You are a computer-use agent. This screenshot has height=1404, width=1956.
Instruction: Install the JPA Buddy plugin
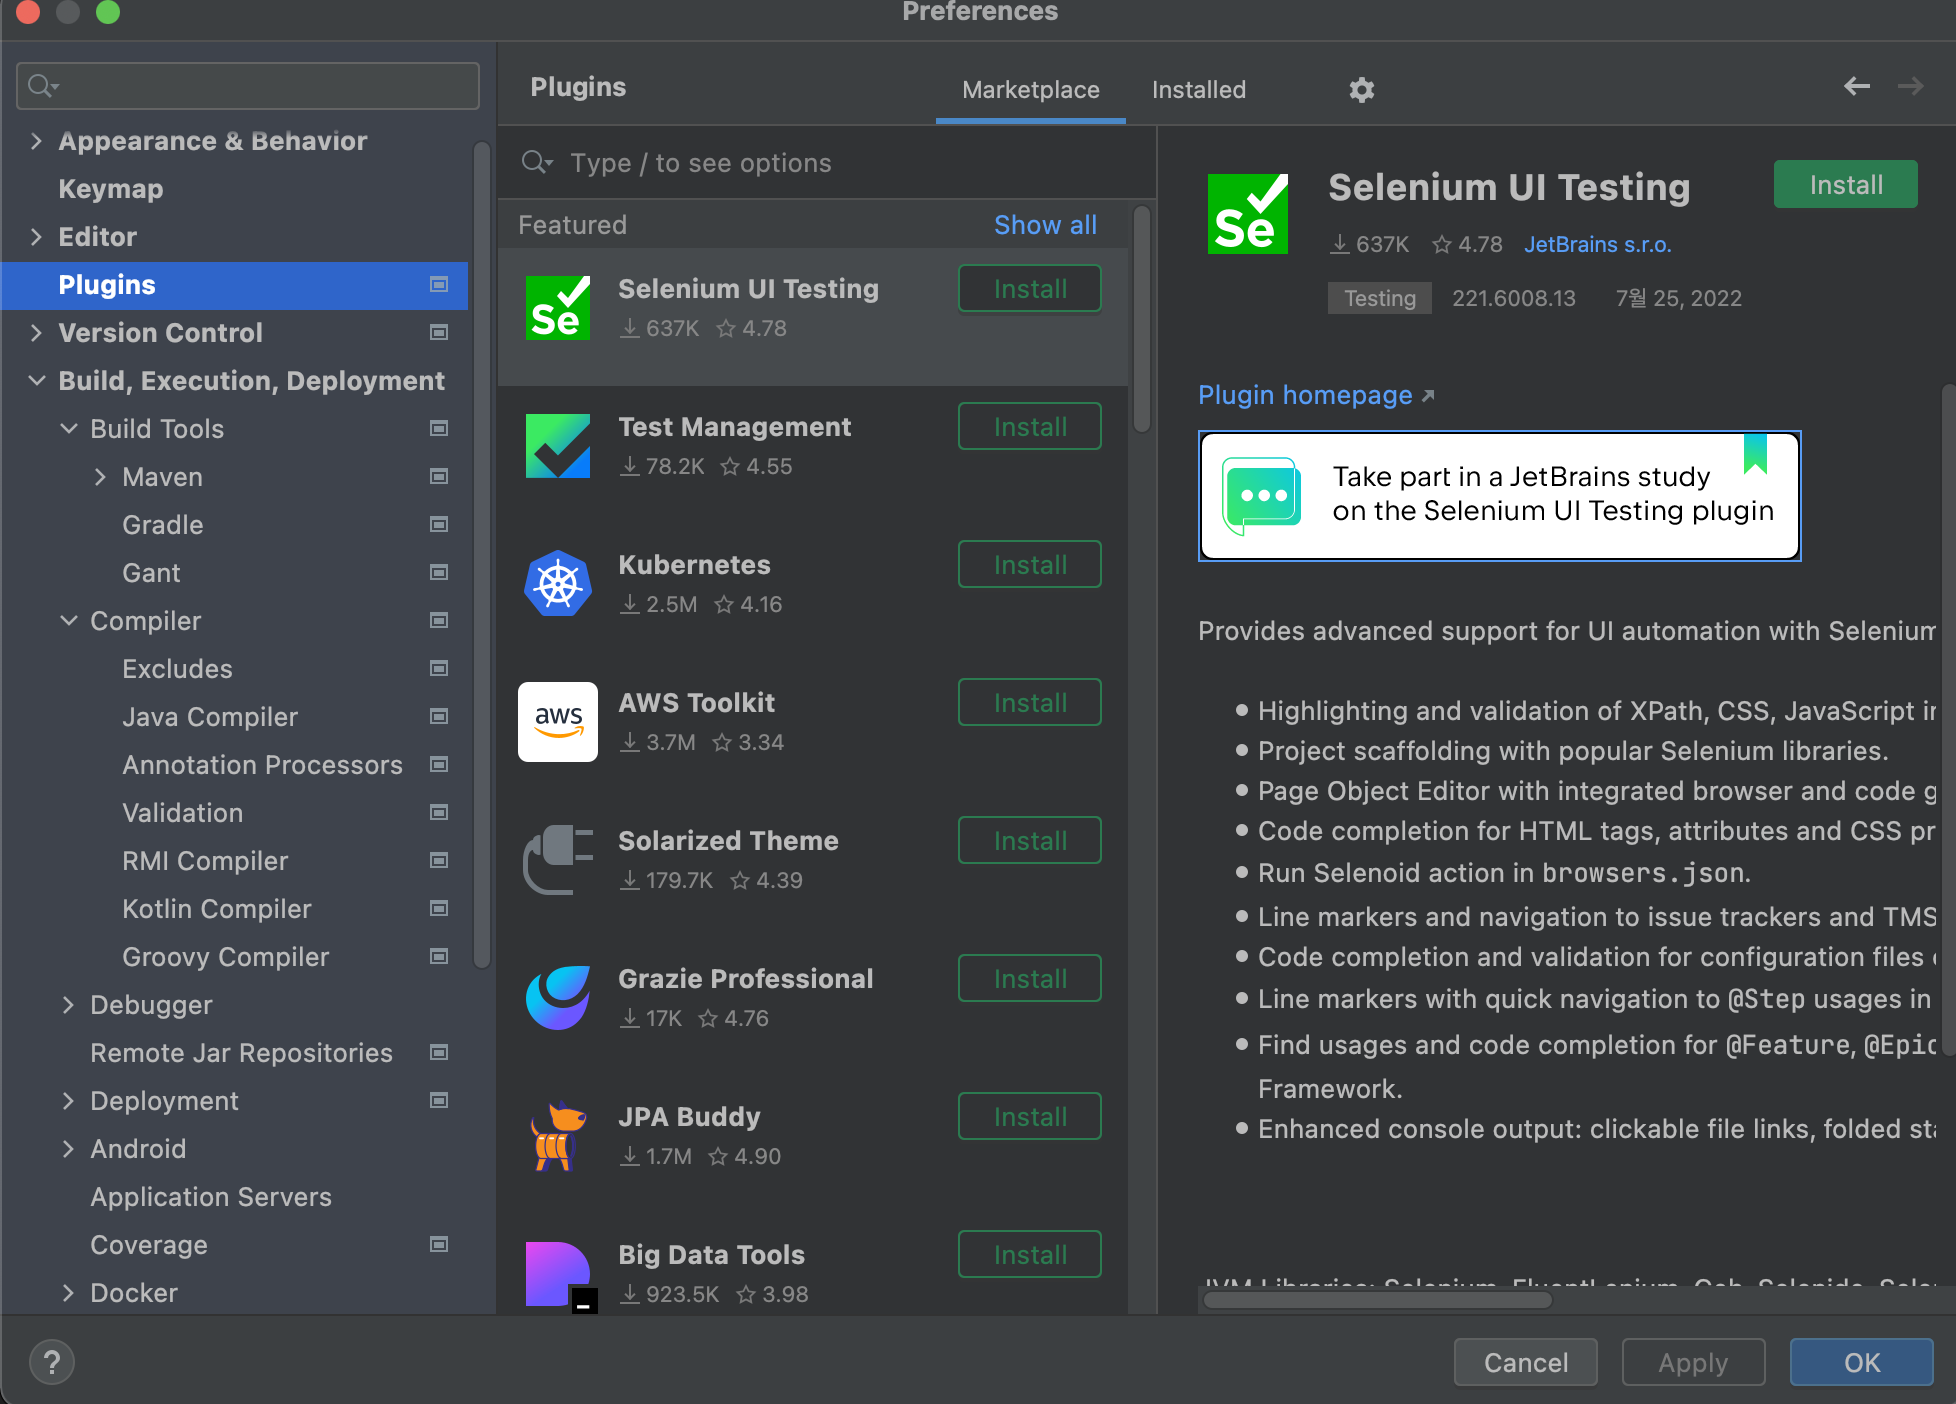pyautogui.click(x=1030, y=1116)
